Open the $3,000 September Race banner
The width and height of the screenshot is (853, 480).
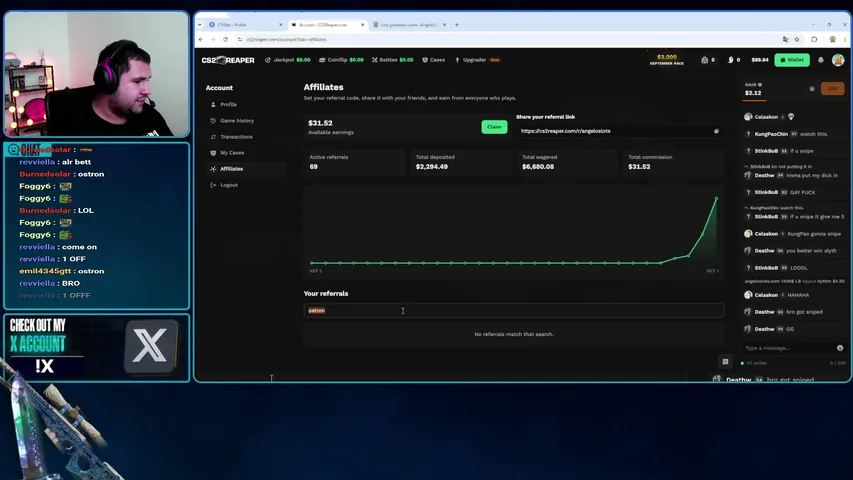coord(667,59)
